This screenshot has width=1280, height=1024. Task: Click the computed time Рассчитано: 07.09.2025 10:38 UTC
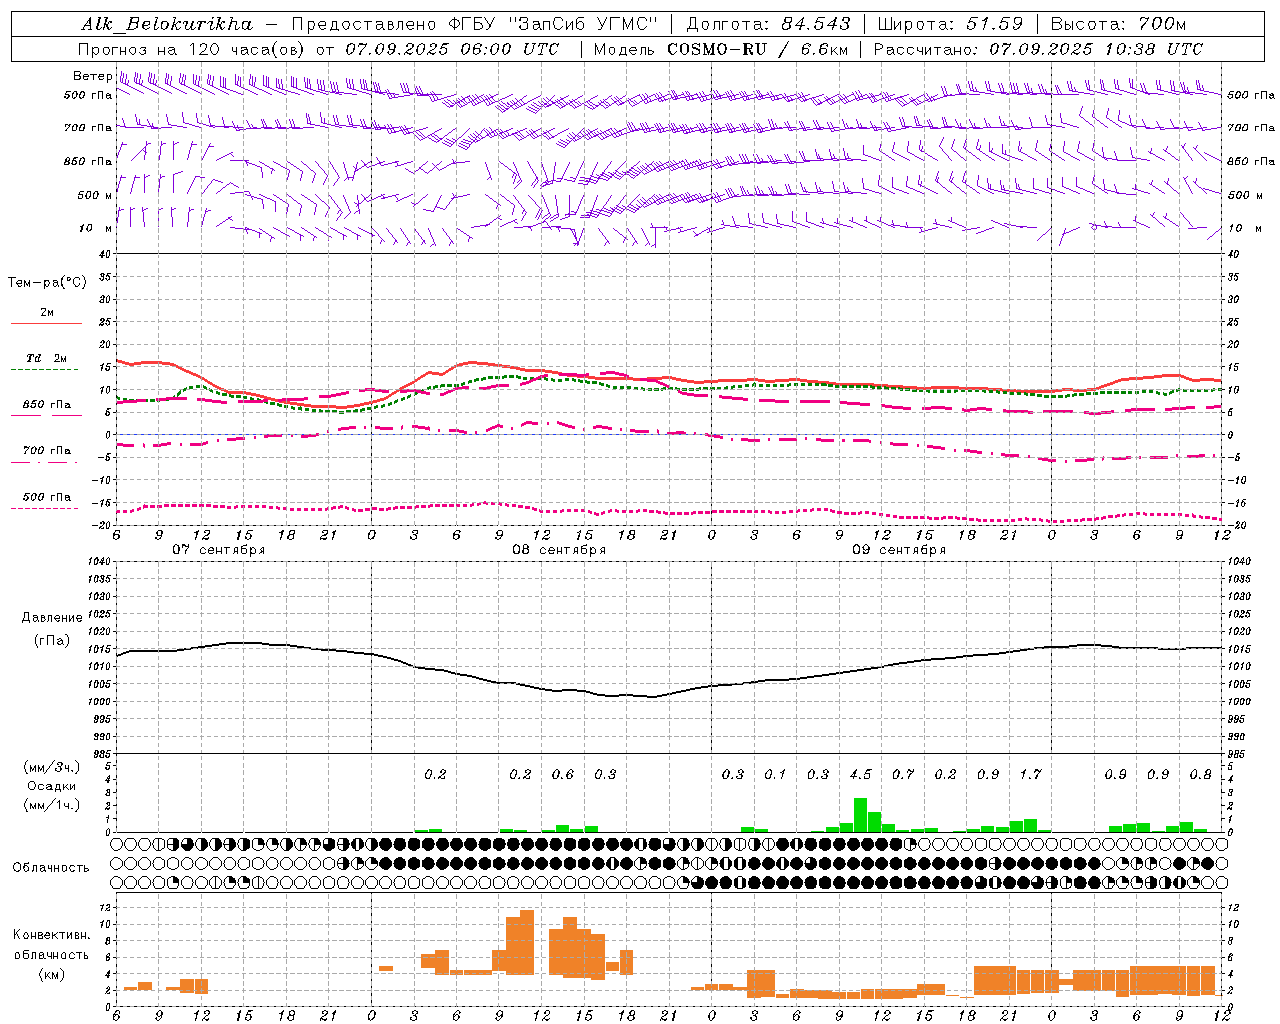click(x=1038, y=49)
